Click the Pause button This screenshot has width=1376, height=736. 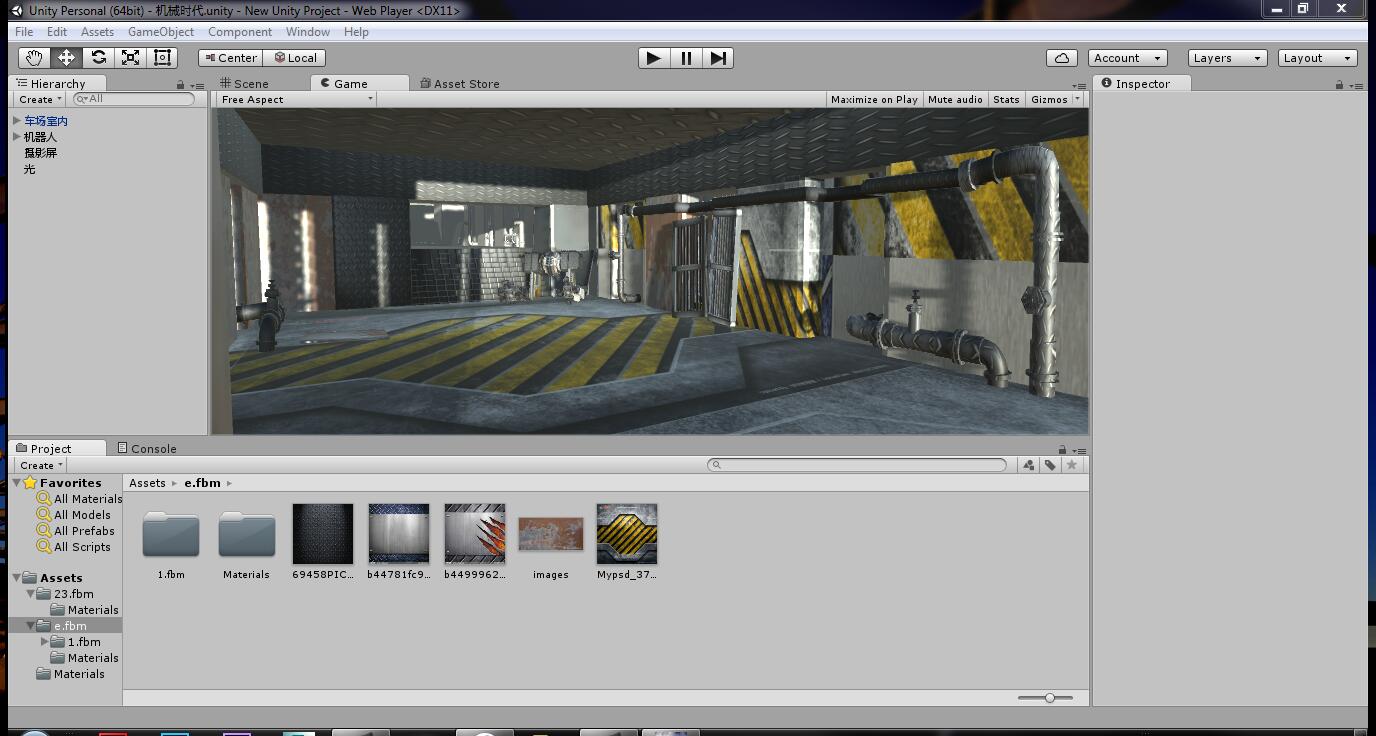[x=686, y=58]
